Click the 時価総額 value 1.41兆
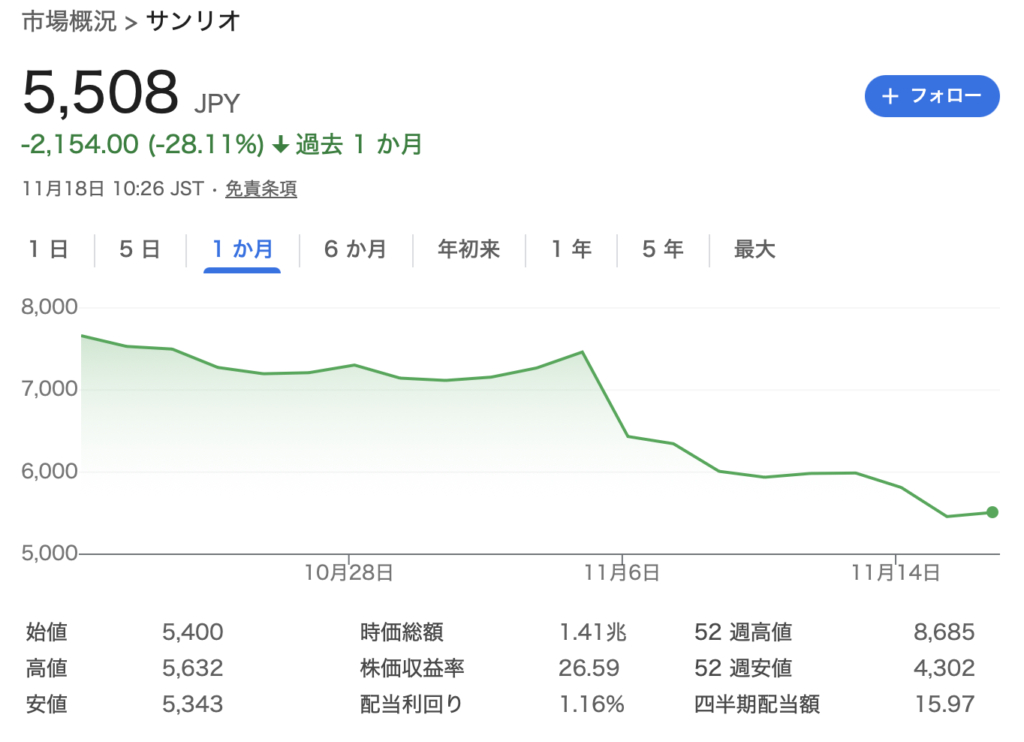Screen dimensions: 1024x742 pos(592,632)
